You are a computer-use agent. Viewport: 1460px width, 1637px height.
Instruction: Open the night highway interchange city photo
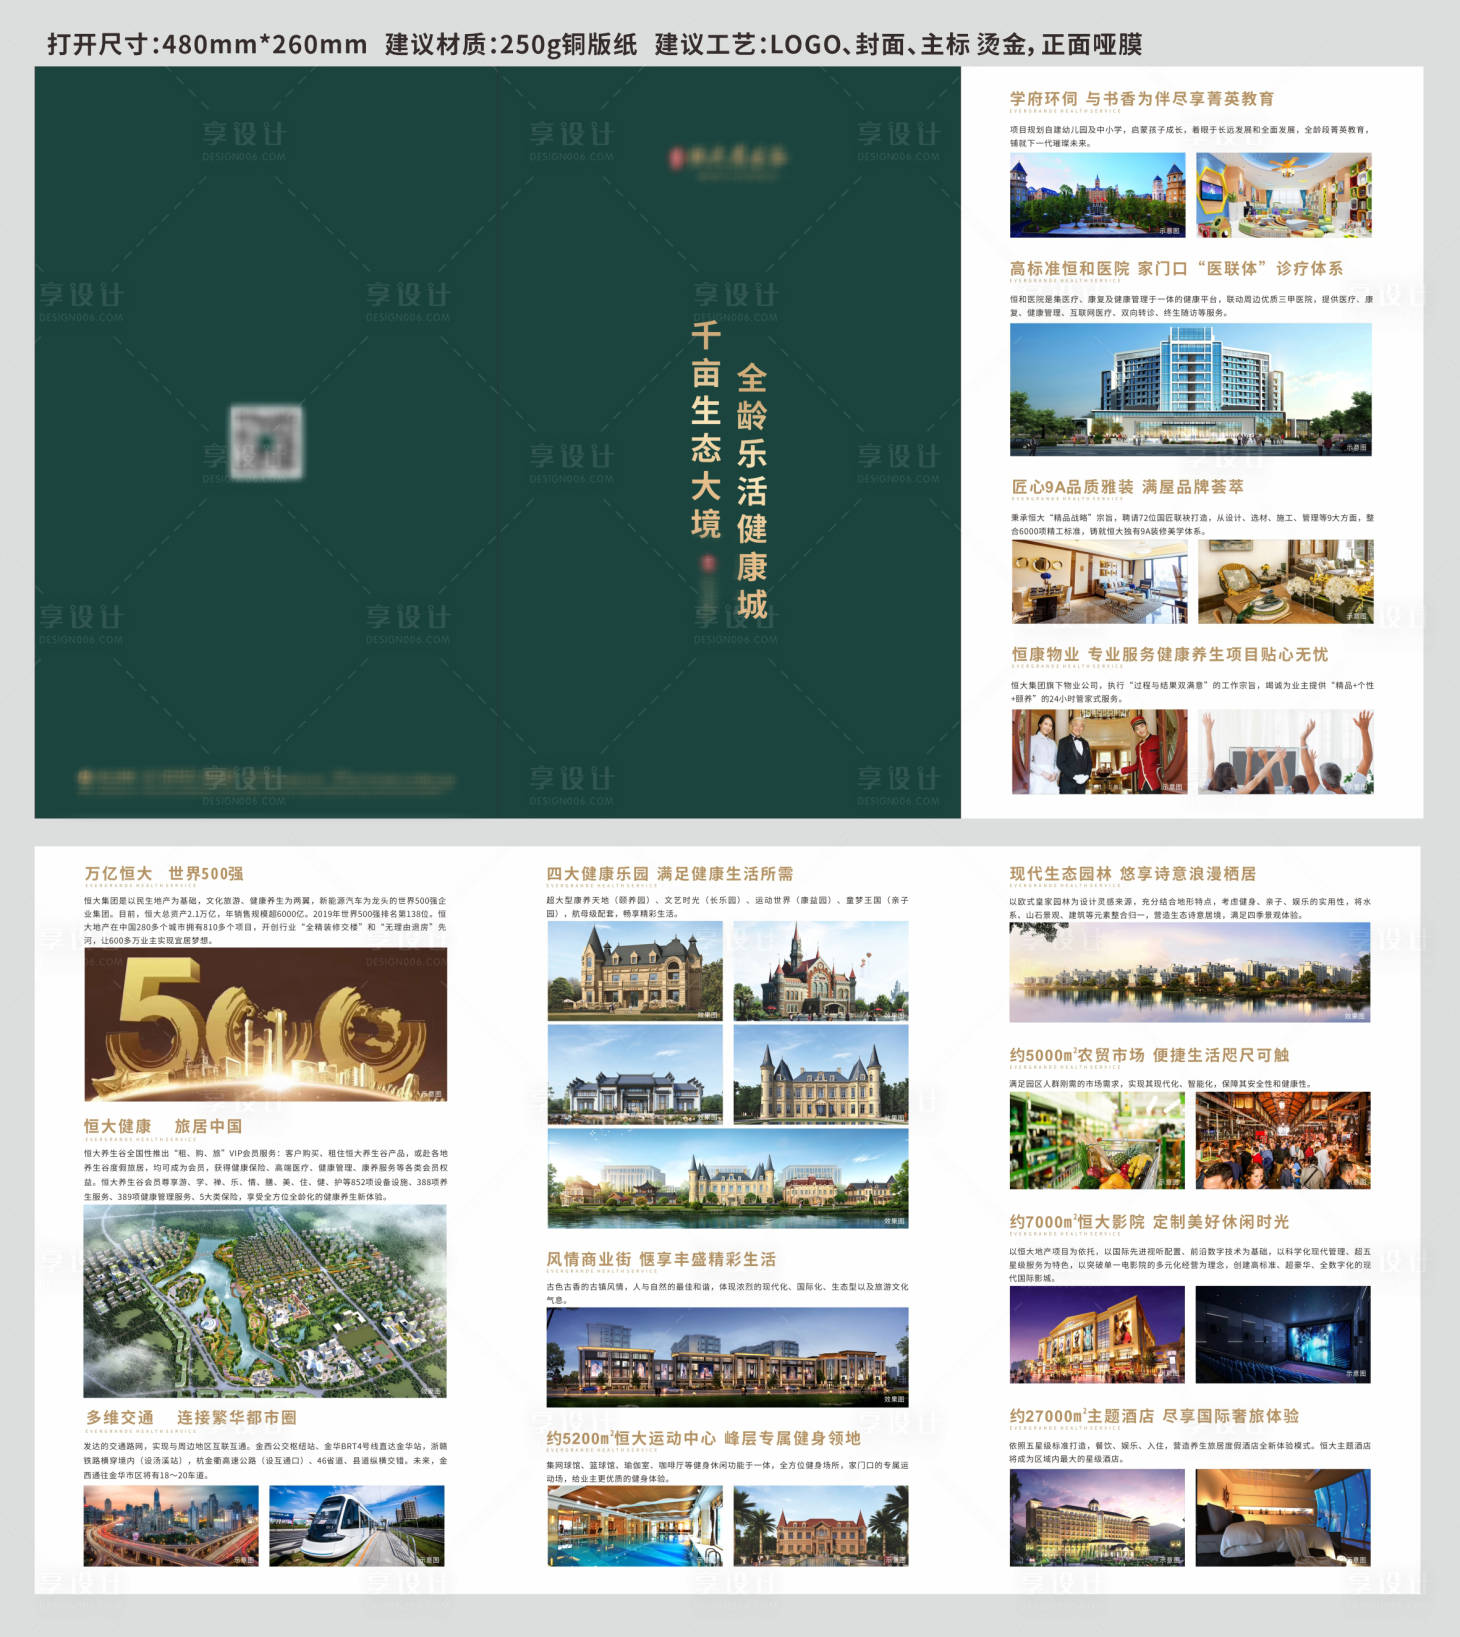click(171, 1525)
